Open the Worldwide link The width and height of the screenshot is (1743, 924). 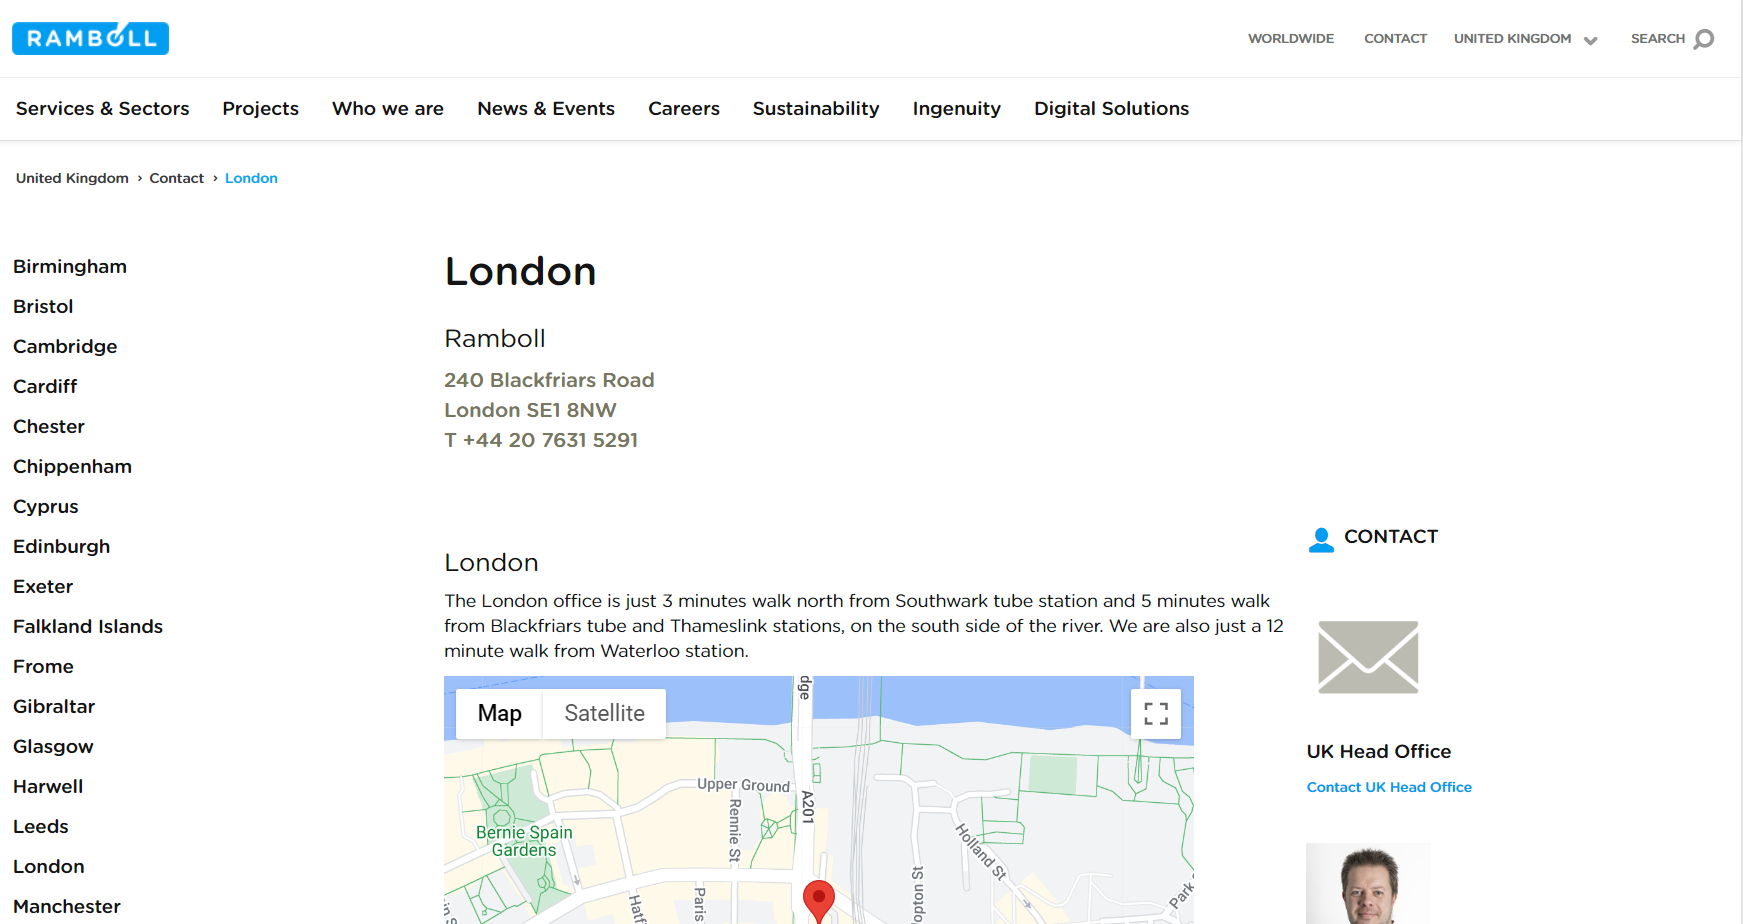click(1291, 39)
